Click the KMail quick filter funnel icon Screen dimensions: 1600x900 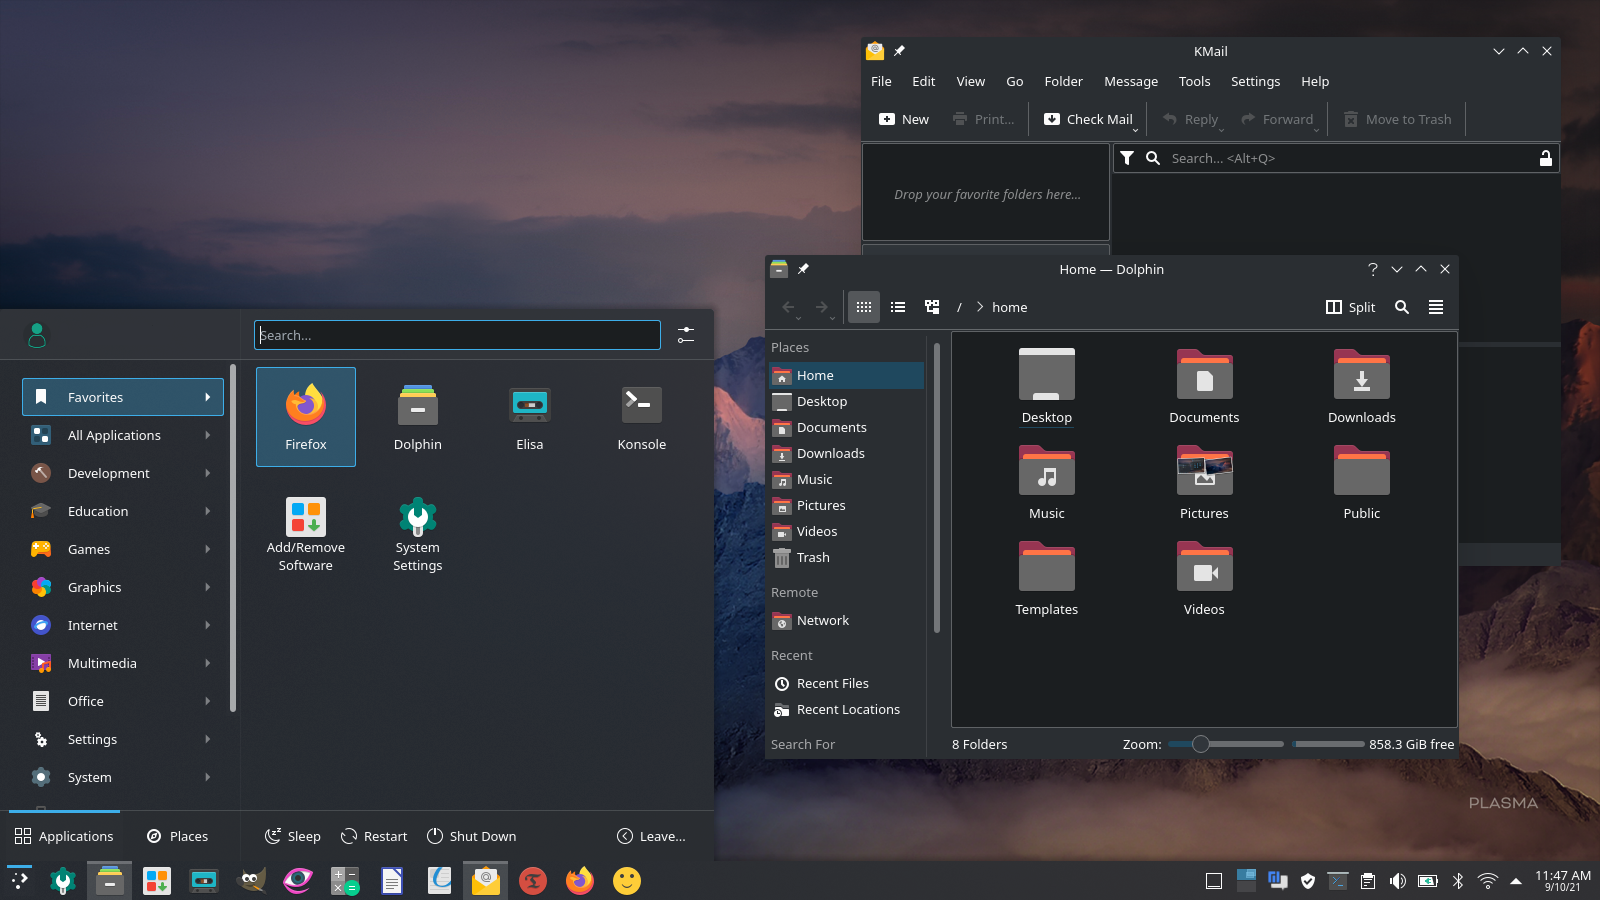[x=1127, y=158]
